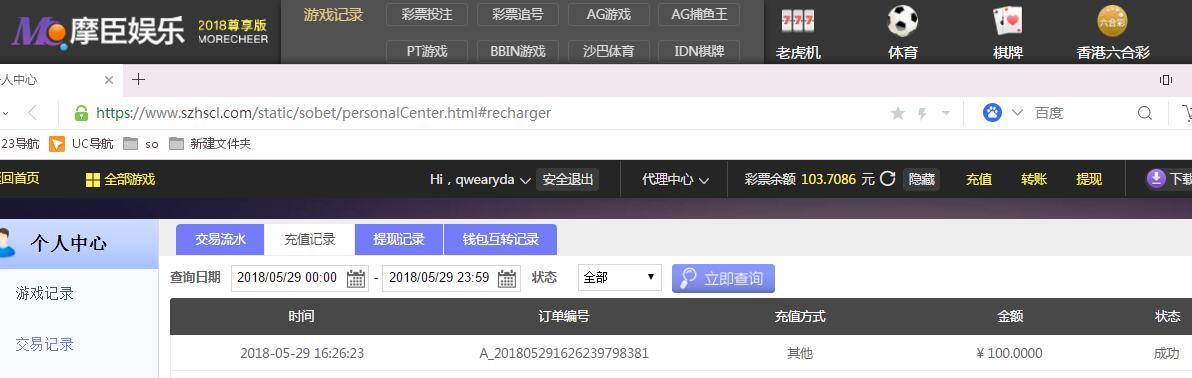Image resolution: width=1192 pixels, height=378 pixels.
Task: Click the 游戏记录 heading in top banner
Action: pos(333,14)
